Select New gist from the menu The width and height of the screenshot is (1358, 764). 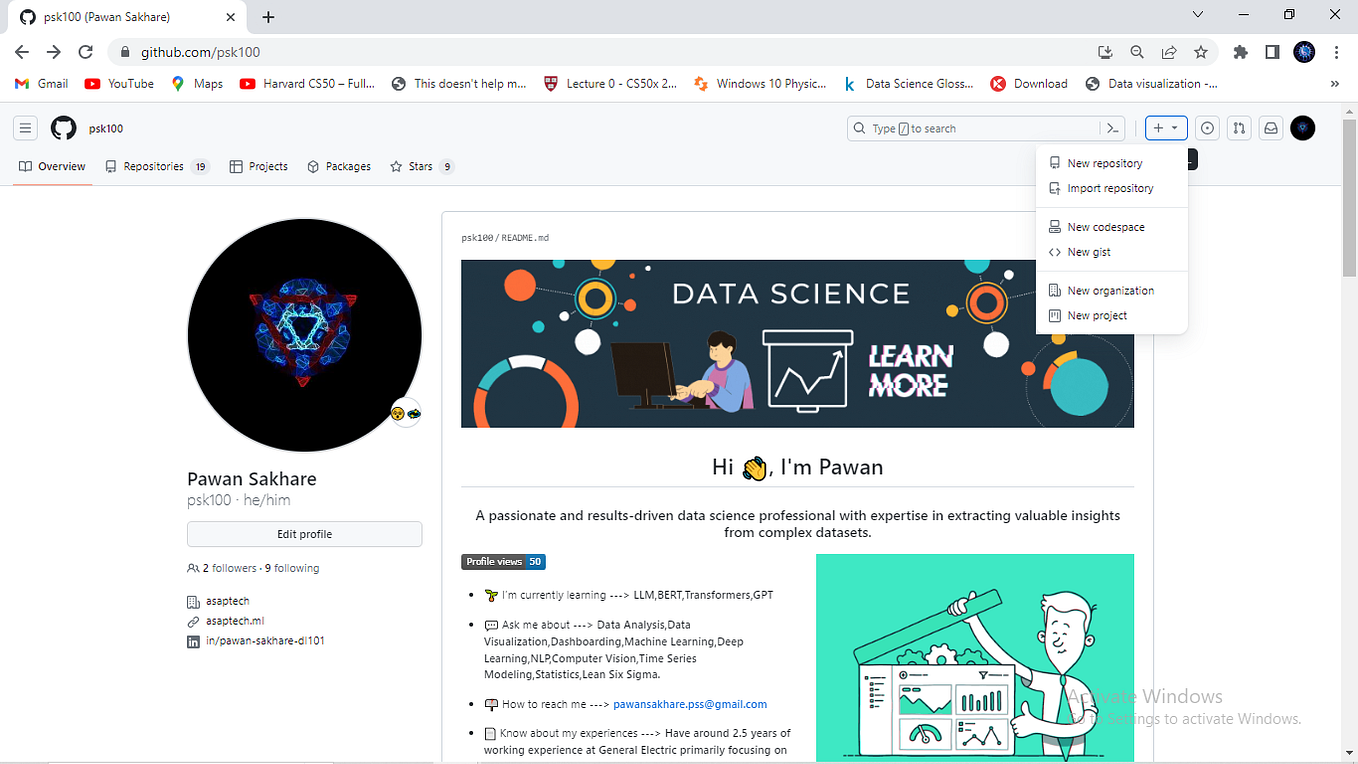click(1088, 252)
